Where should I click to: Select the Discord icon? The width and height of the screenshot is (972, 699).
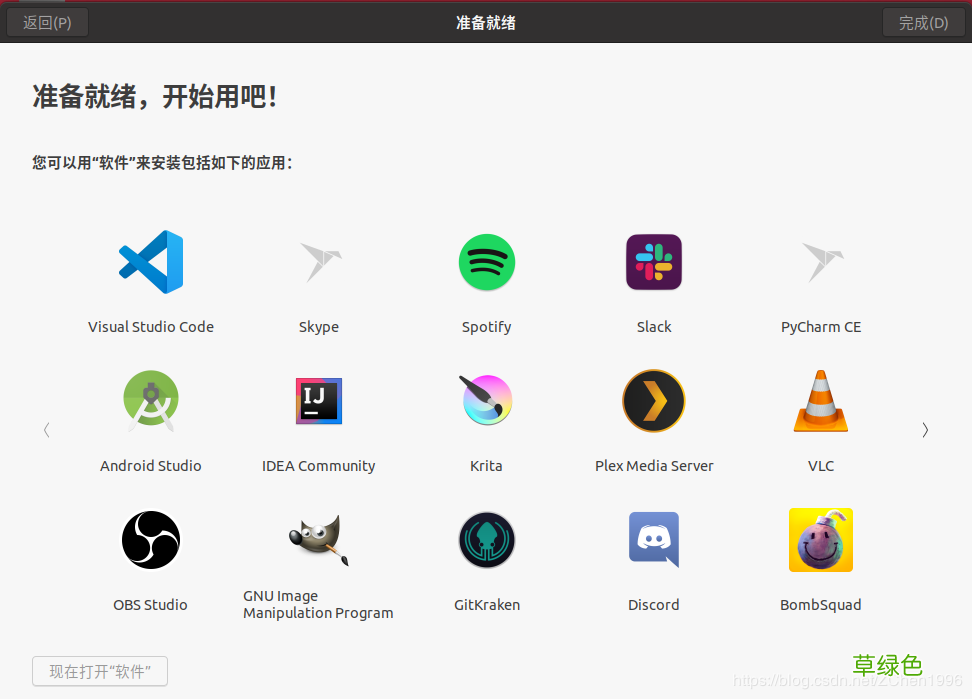click(x=653, y=540)
